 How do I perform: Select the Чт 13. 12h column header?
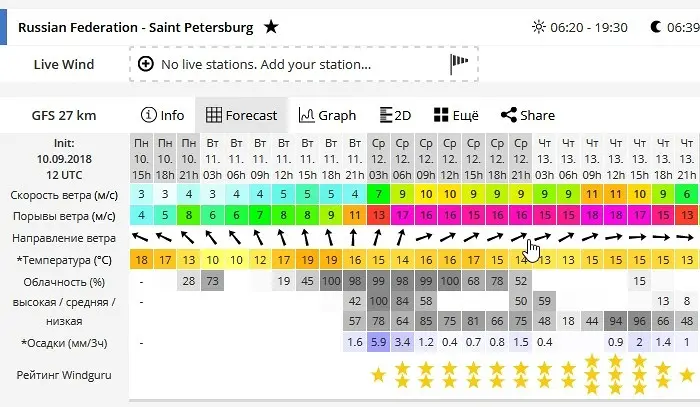pos(616,159)
